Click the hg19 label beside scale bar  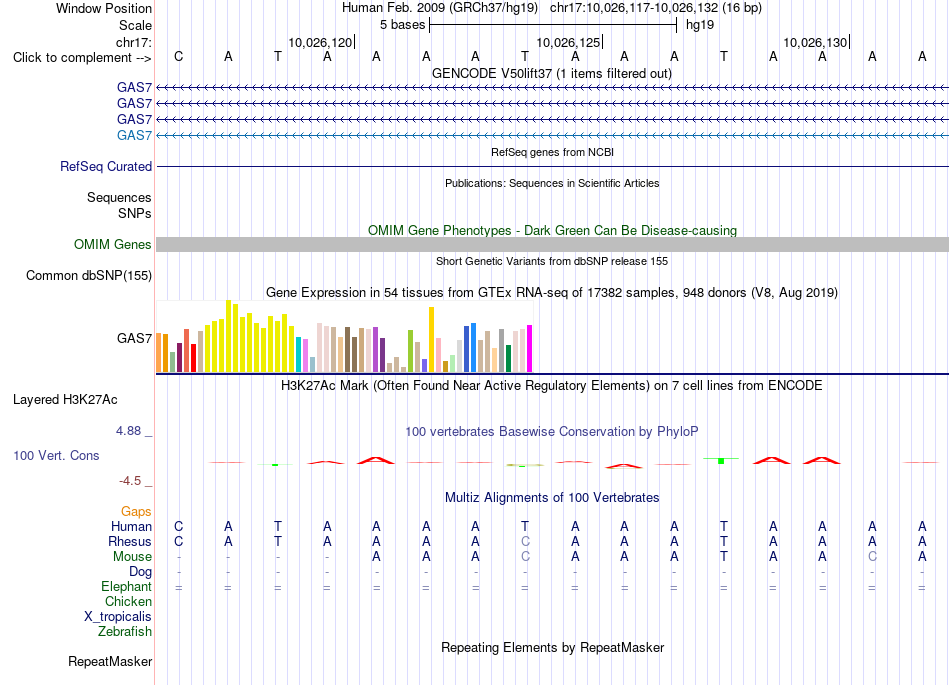point(700,25)
